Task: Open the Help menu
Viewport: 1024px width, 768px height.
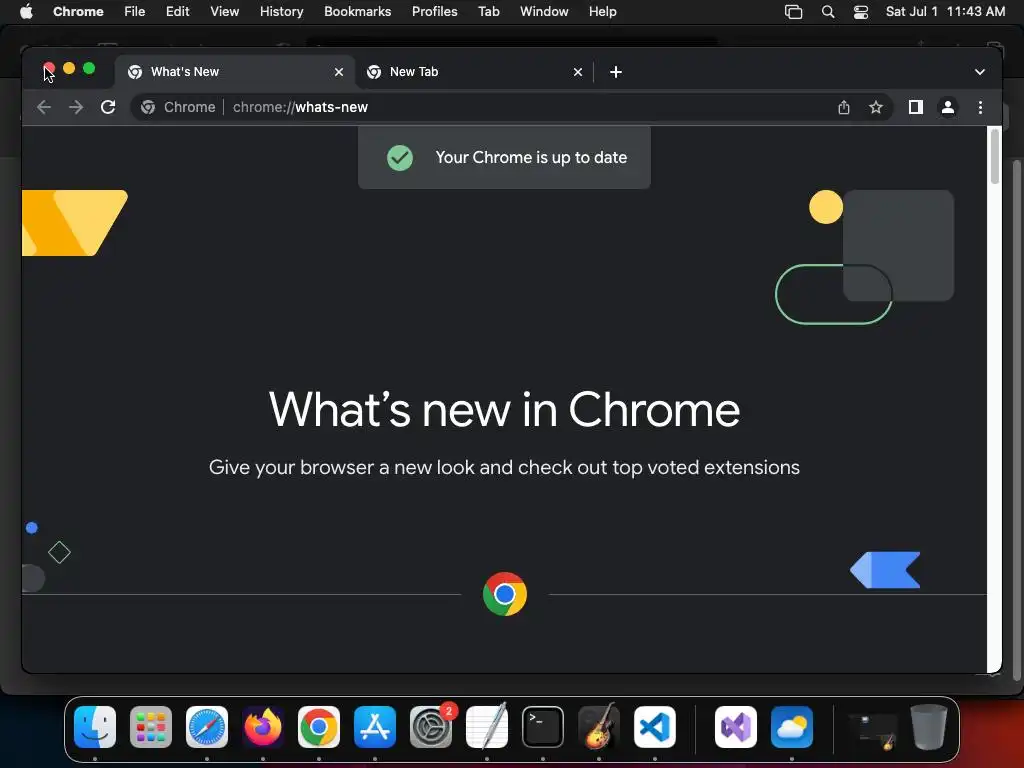Action: coord(602,12)
